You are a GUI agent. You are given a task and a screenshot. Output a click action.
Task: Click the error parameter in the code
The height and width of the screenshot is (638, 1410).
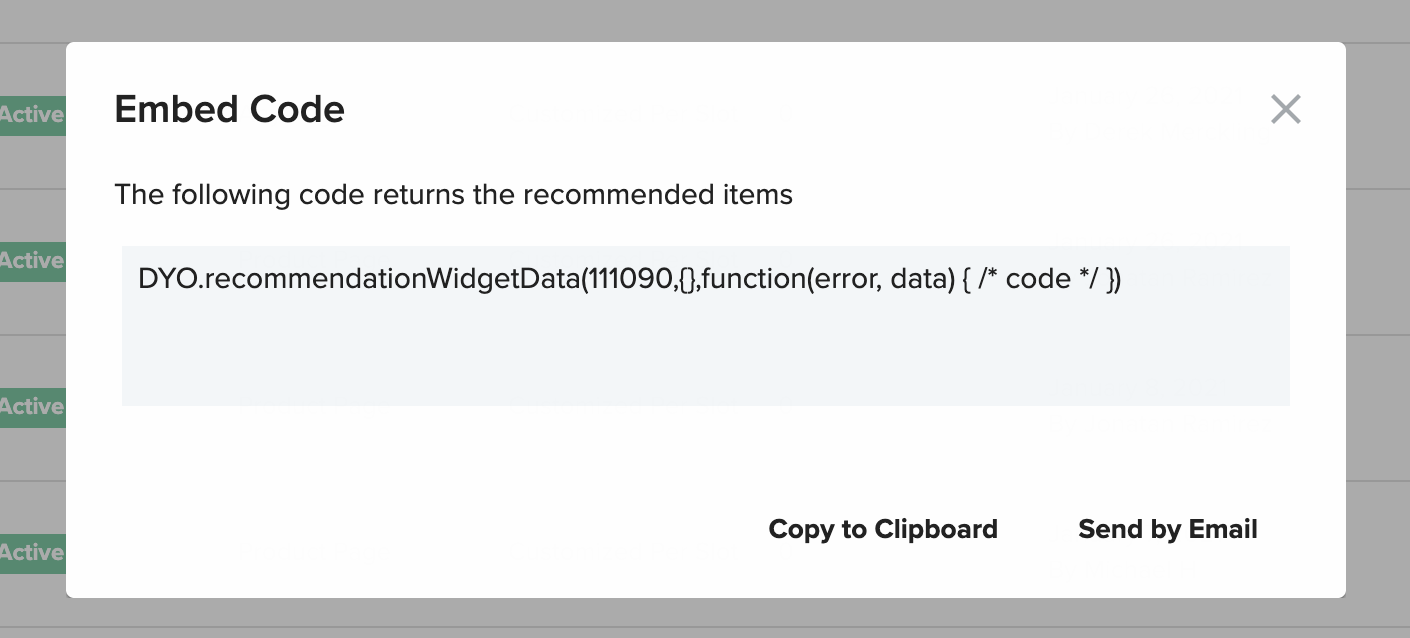click(847, 279)
